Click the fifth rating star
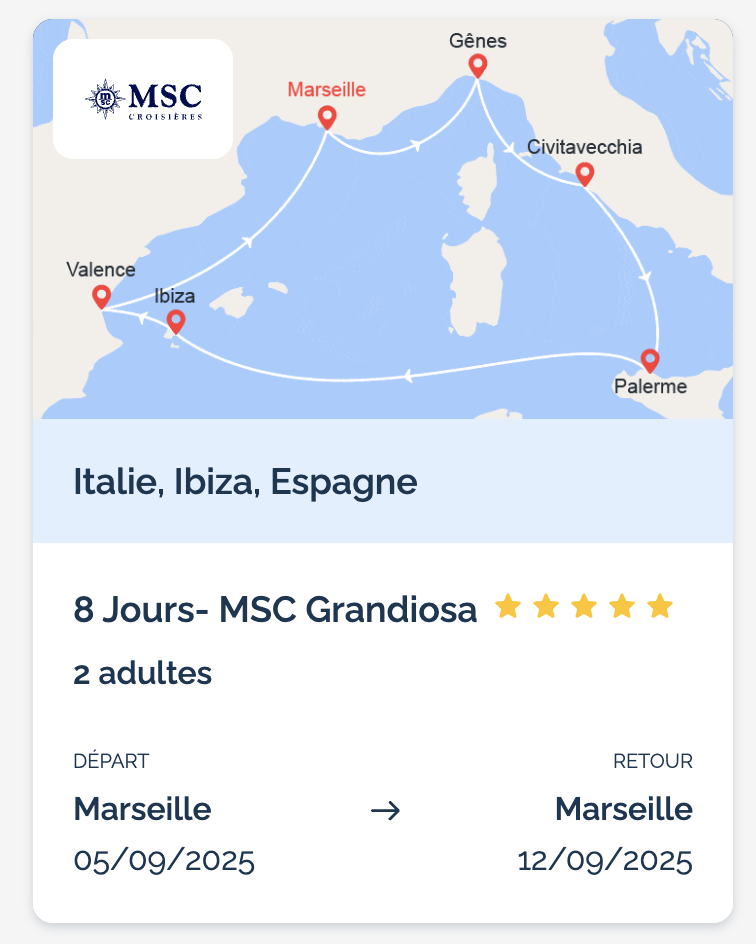 pyautogui.click(x=660, y=606)
